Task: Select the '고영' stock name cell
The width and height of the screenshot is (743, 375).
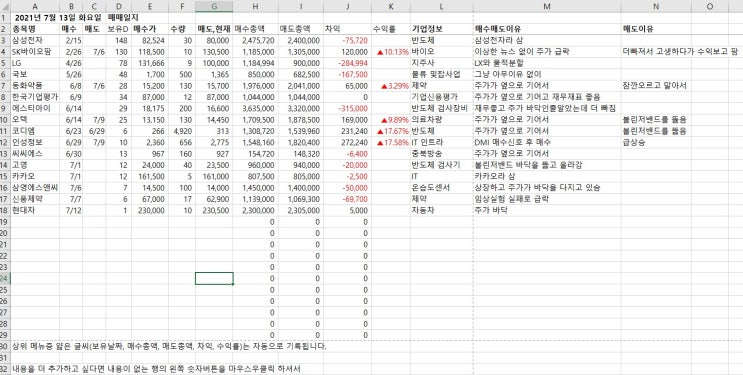Action: [35, 165]
